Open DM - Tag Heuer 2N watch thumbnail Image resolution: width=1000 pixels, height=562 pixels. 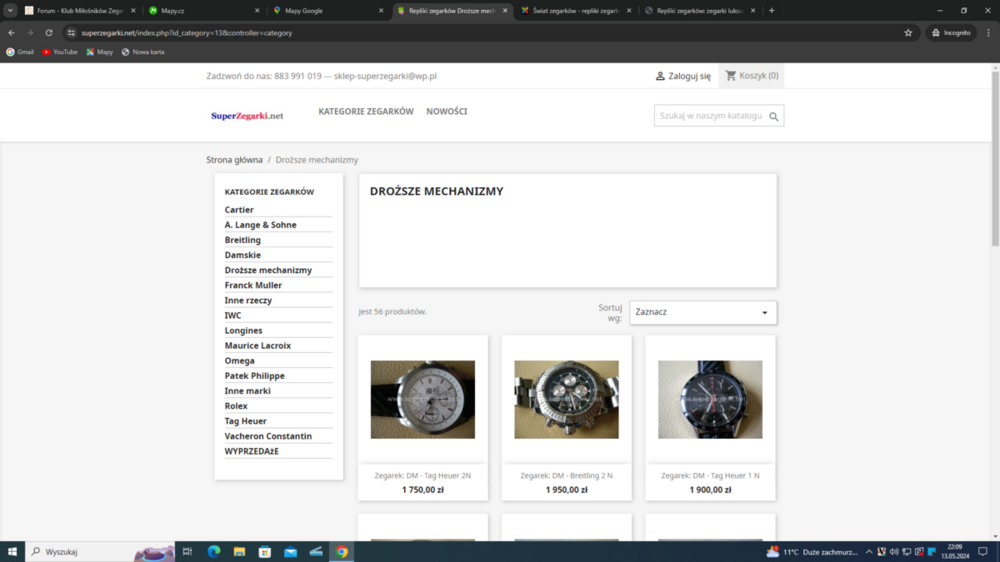click(x=423, y=399)
